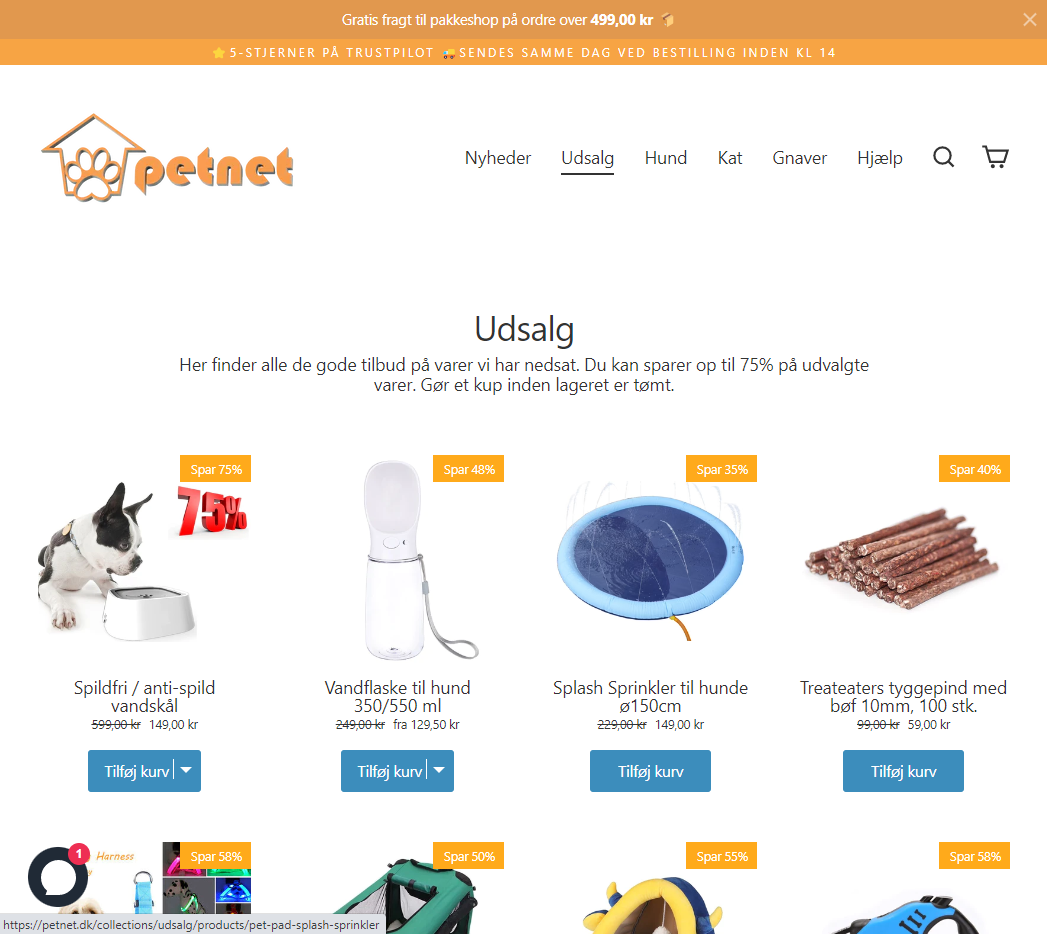Go to the Hund category
The image size is (1047, 934).
(x=666, y=158)
